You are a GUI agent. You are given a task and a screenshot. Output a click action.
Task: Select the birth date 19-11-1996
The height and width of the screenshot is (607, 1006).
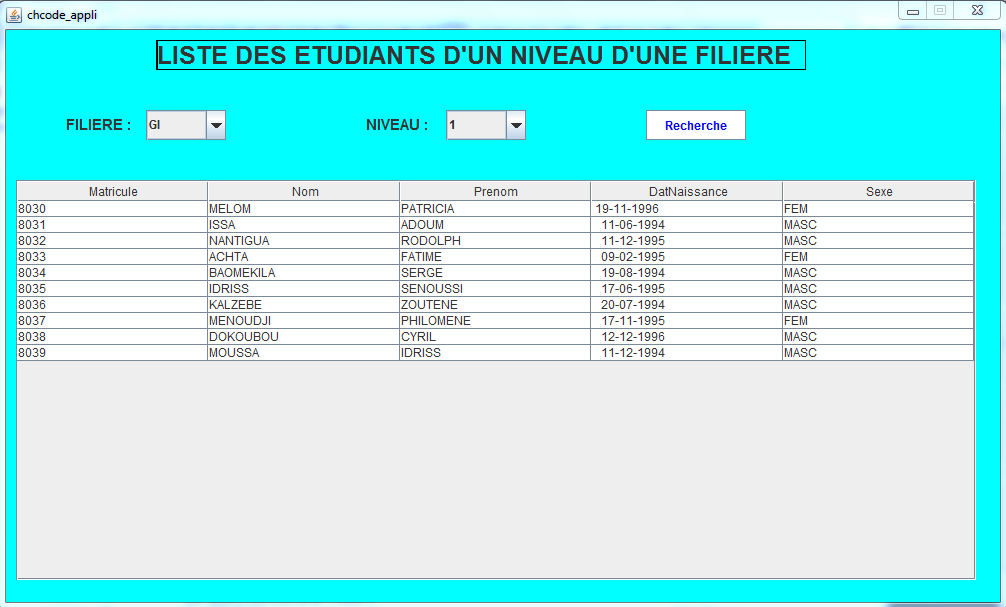coord(686,209)
